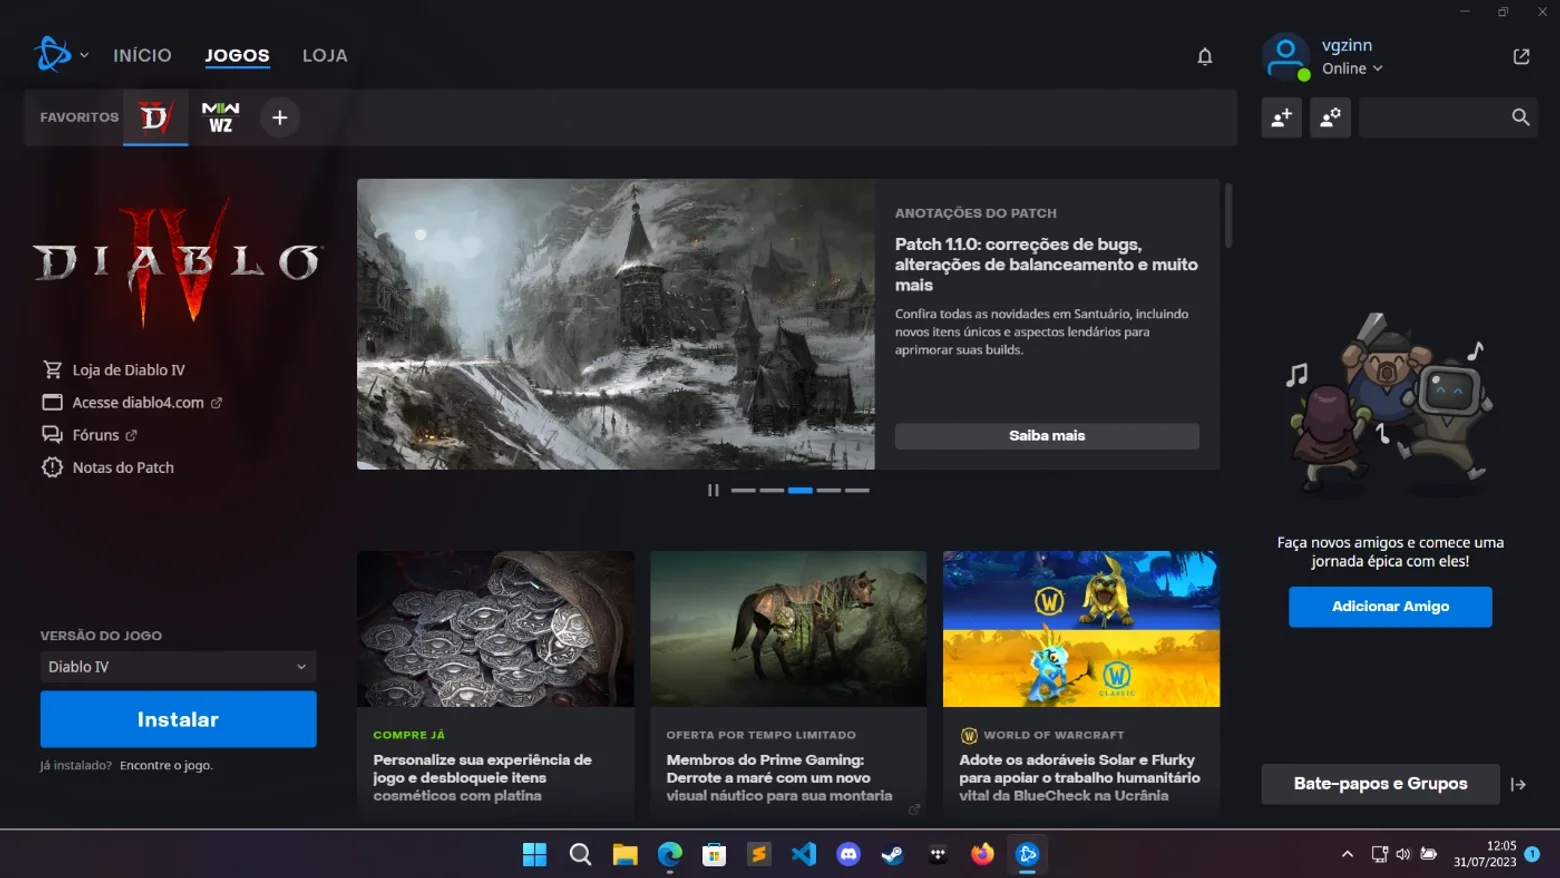
Task: Click Battle.net taskbar icon
Action: (x=1027, y=854)
